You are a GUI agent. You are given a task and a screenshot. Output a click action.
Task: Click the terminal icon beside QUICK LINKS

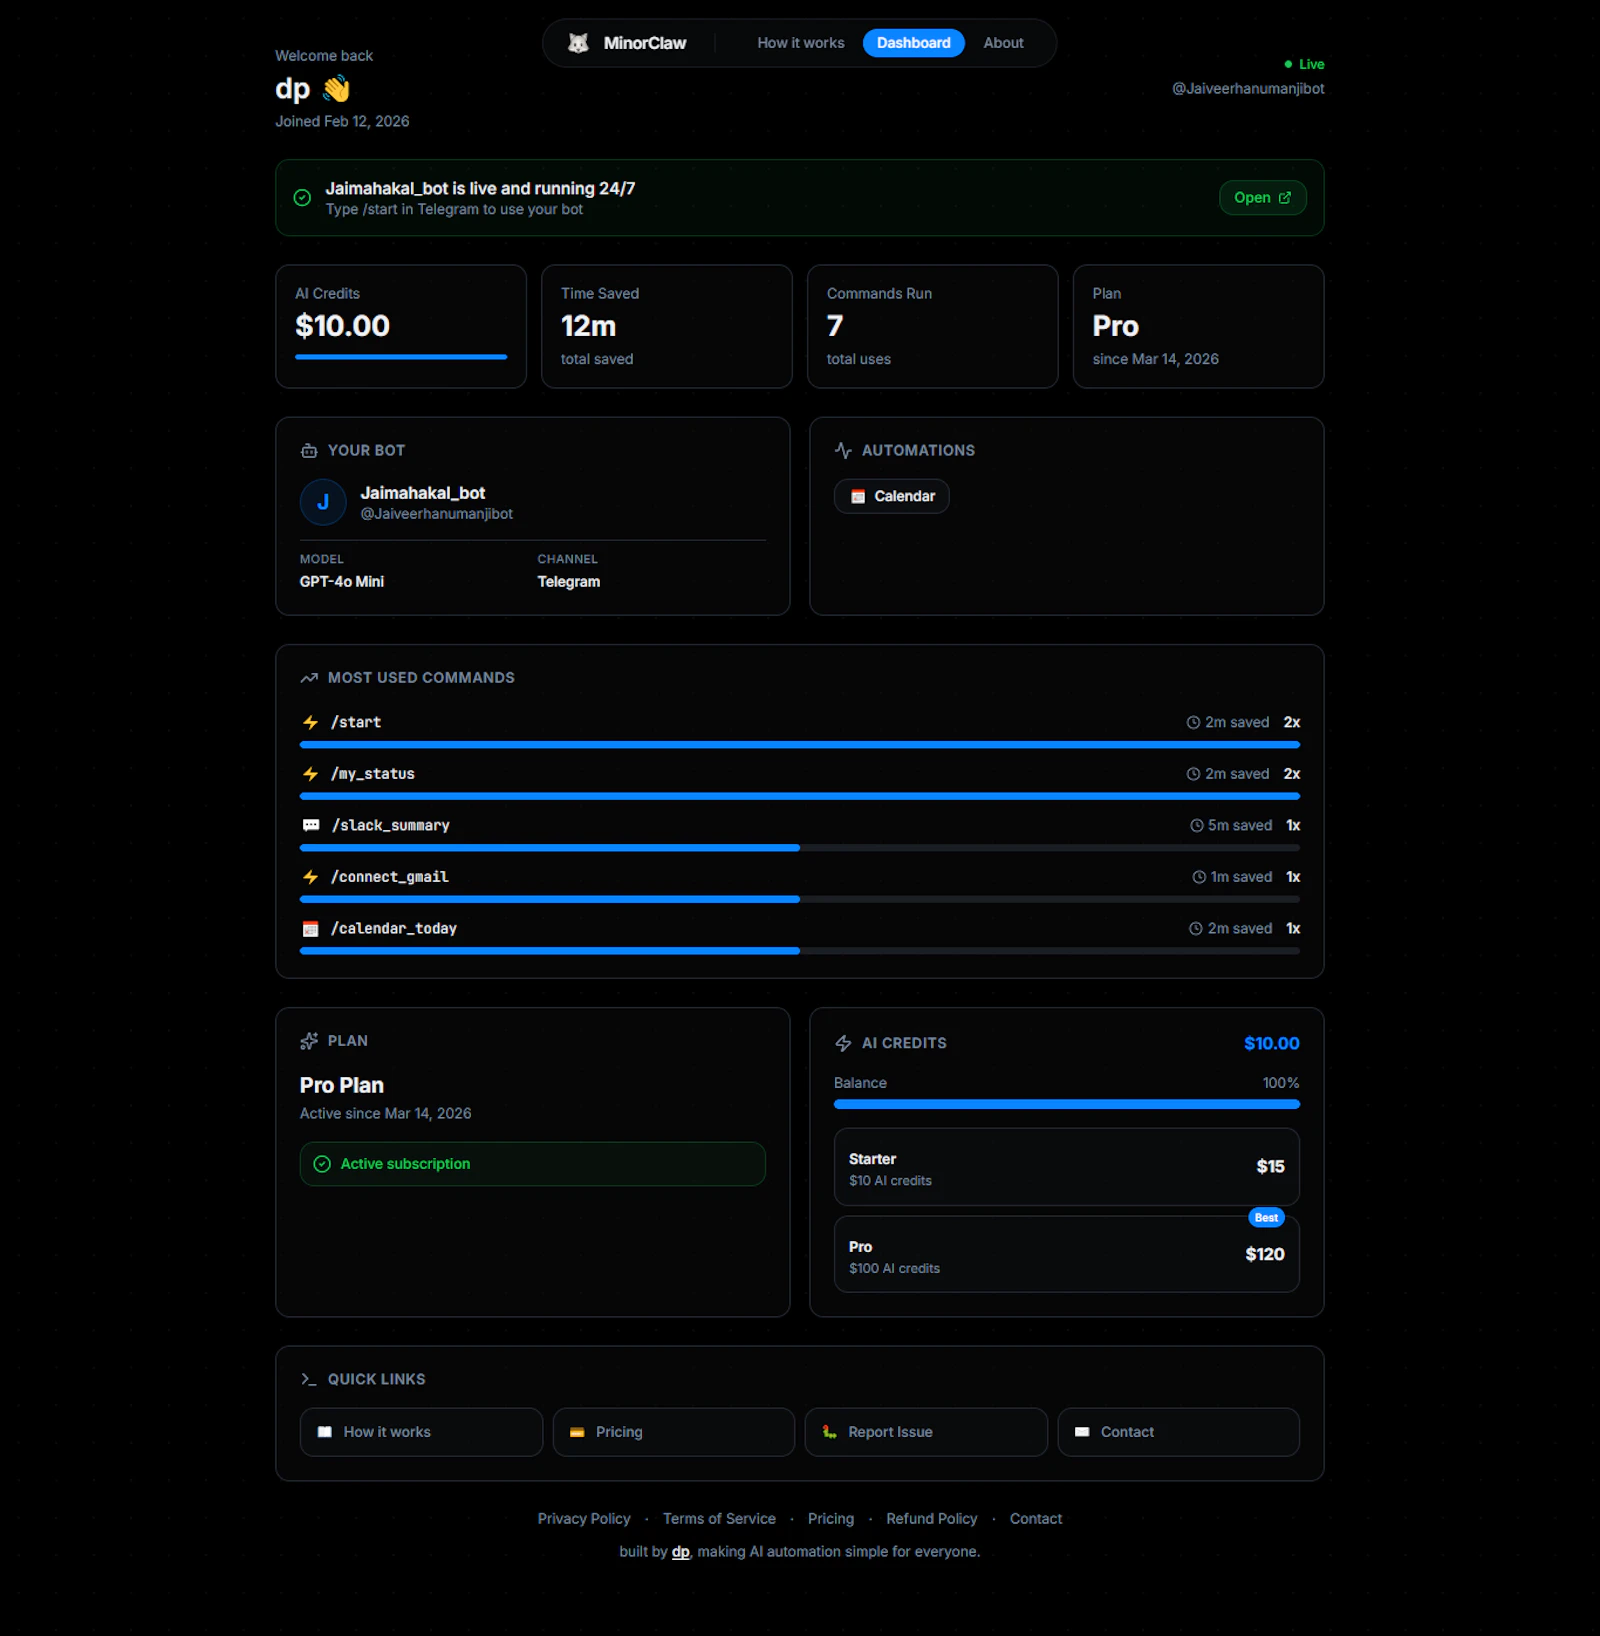point(309,1379)
